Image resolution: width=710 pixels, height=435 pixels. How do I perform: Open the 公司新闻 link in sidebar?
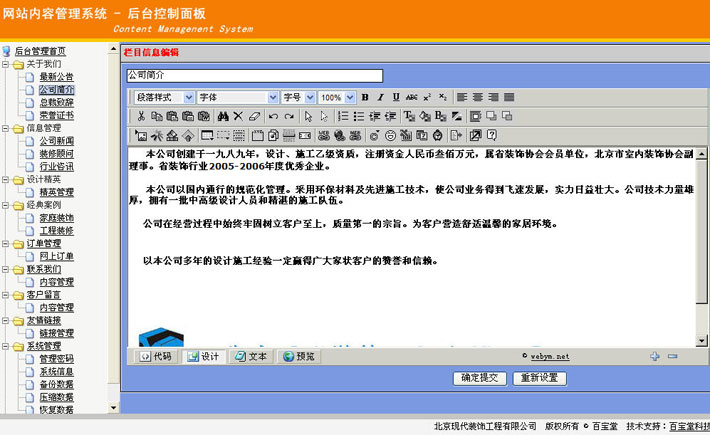point(56,141)
